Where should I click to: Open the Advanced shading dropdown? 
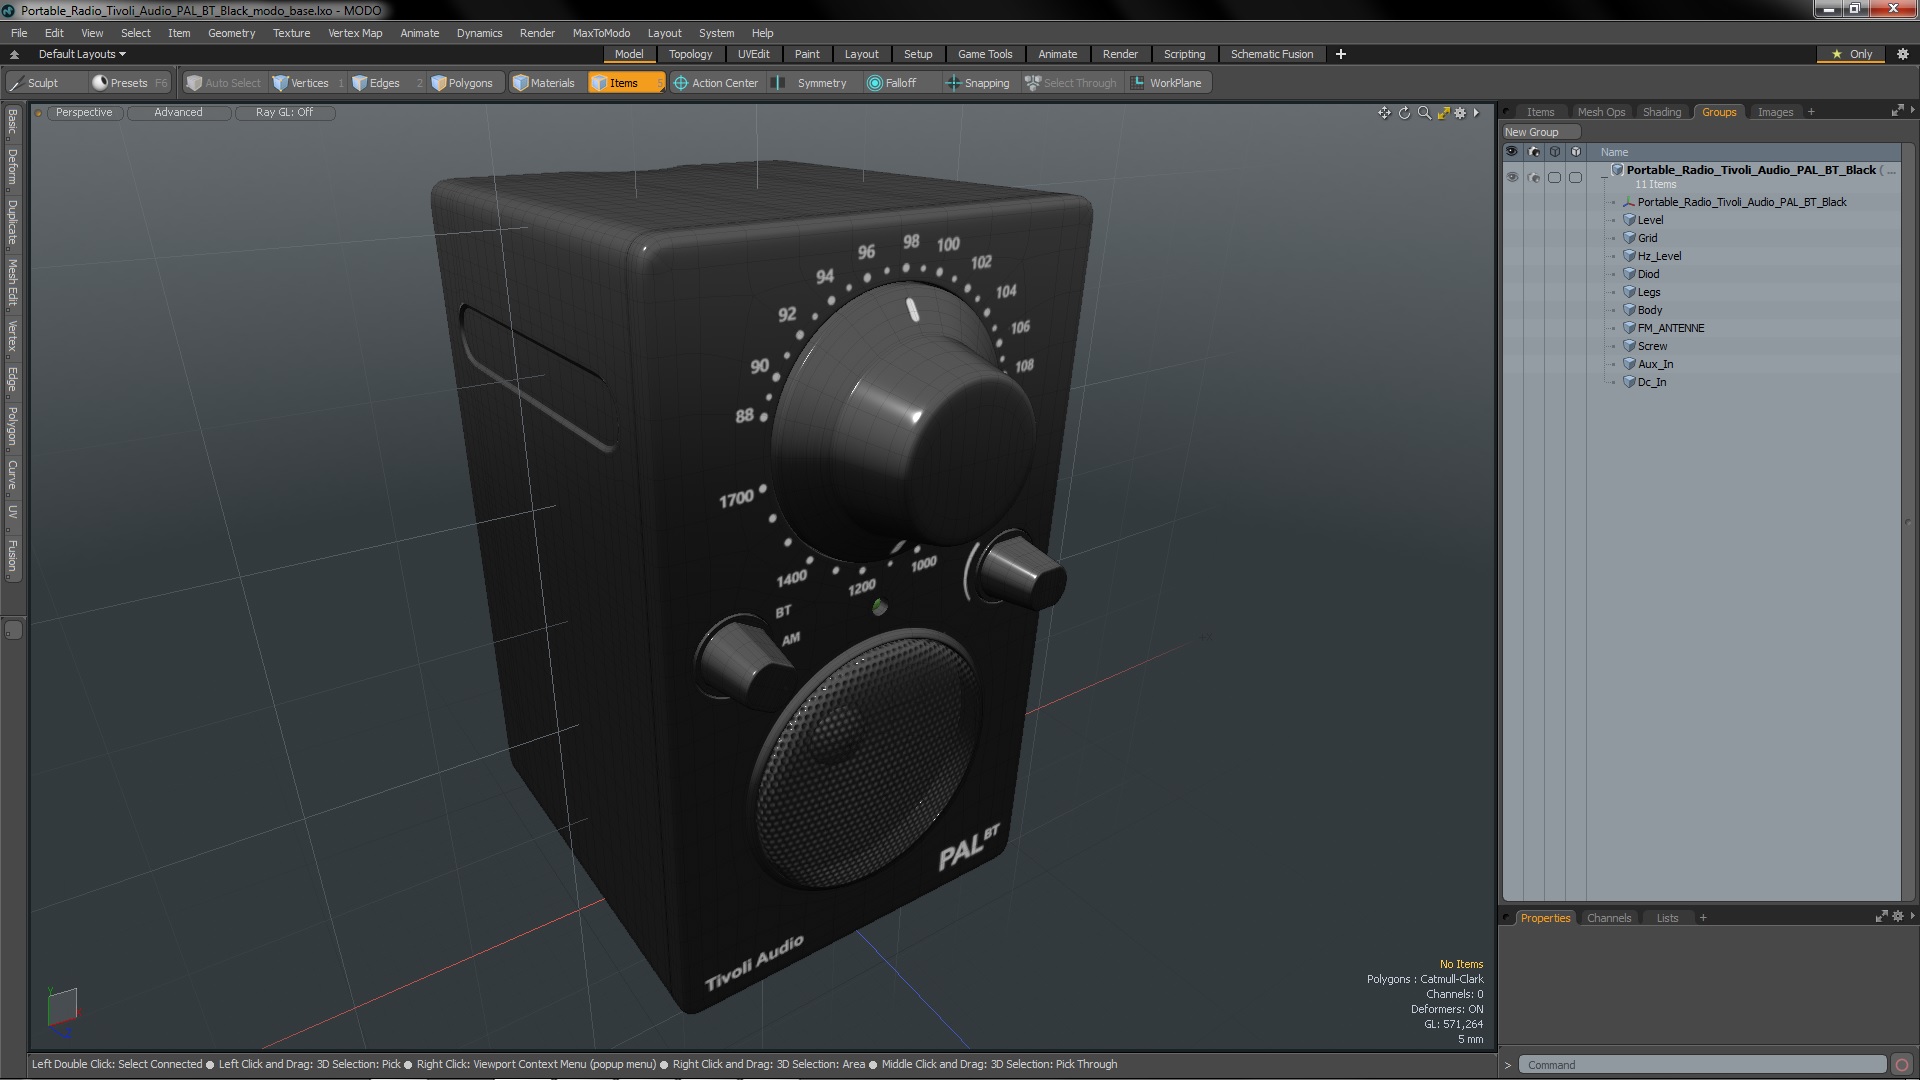(178, 113)
